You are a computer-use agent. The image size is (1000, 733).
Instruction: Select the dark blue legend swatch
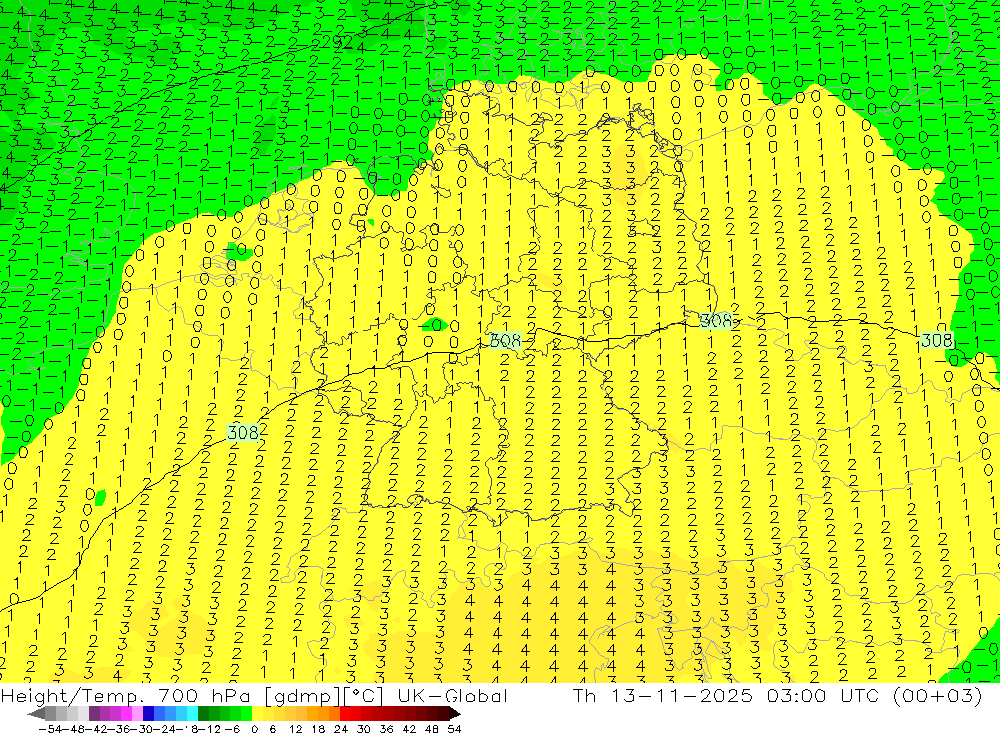pyautogui.click(x=149, y=714)
